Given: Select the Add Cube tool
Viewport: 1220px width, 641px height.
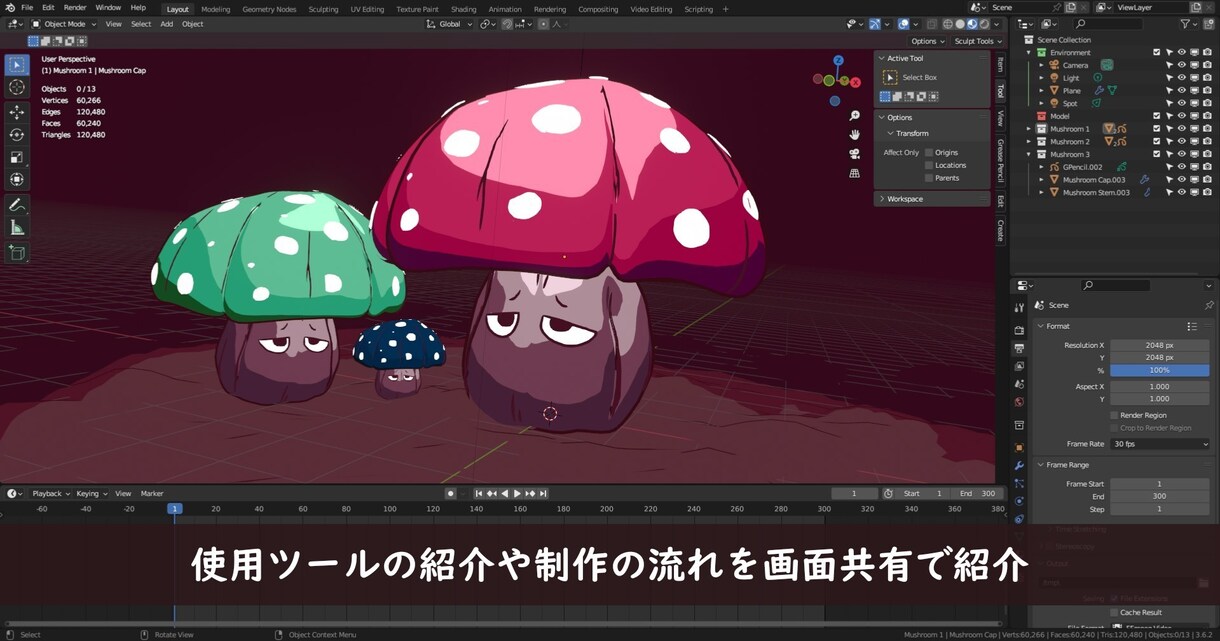Looking at the screenshot, I should pos(17,253).
